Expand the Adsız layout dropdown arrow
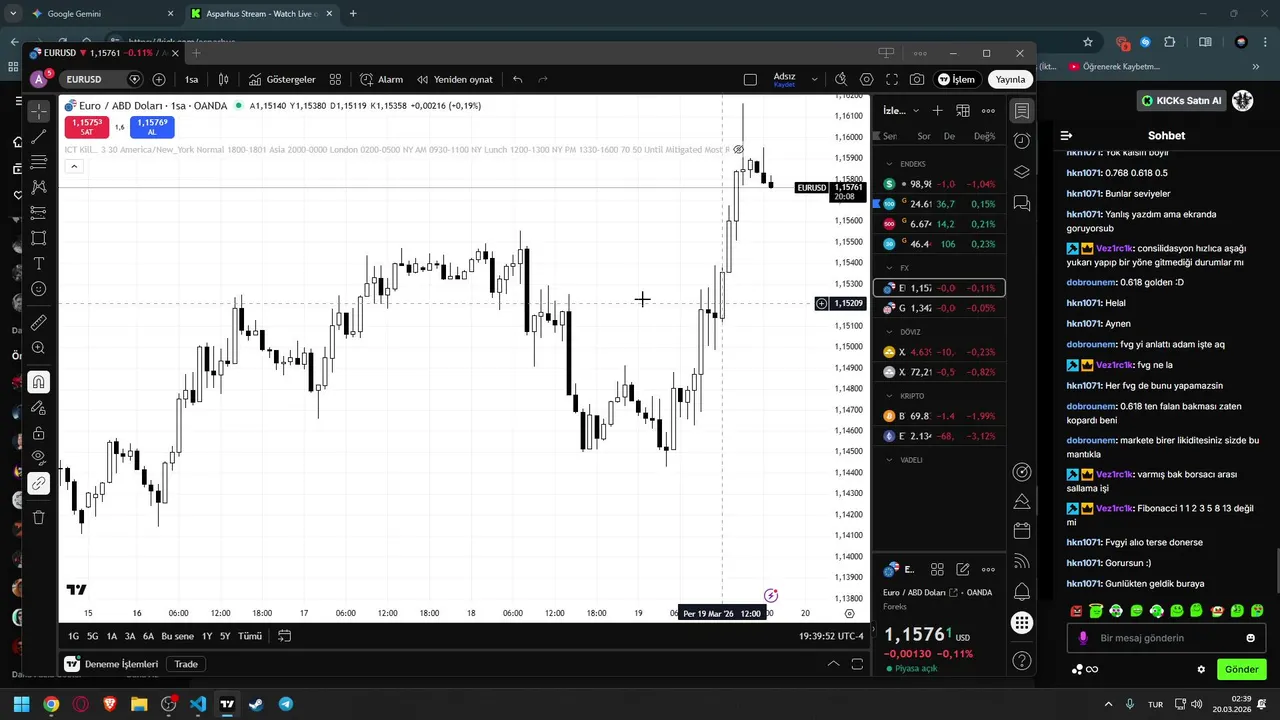This screenshot has width=1280, height=720. (814, 79)
